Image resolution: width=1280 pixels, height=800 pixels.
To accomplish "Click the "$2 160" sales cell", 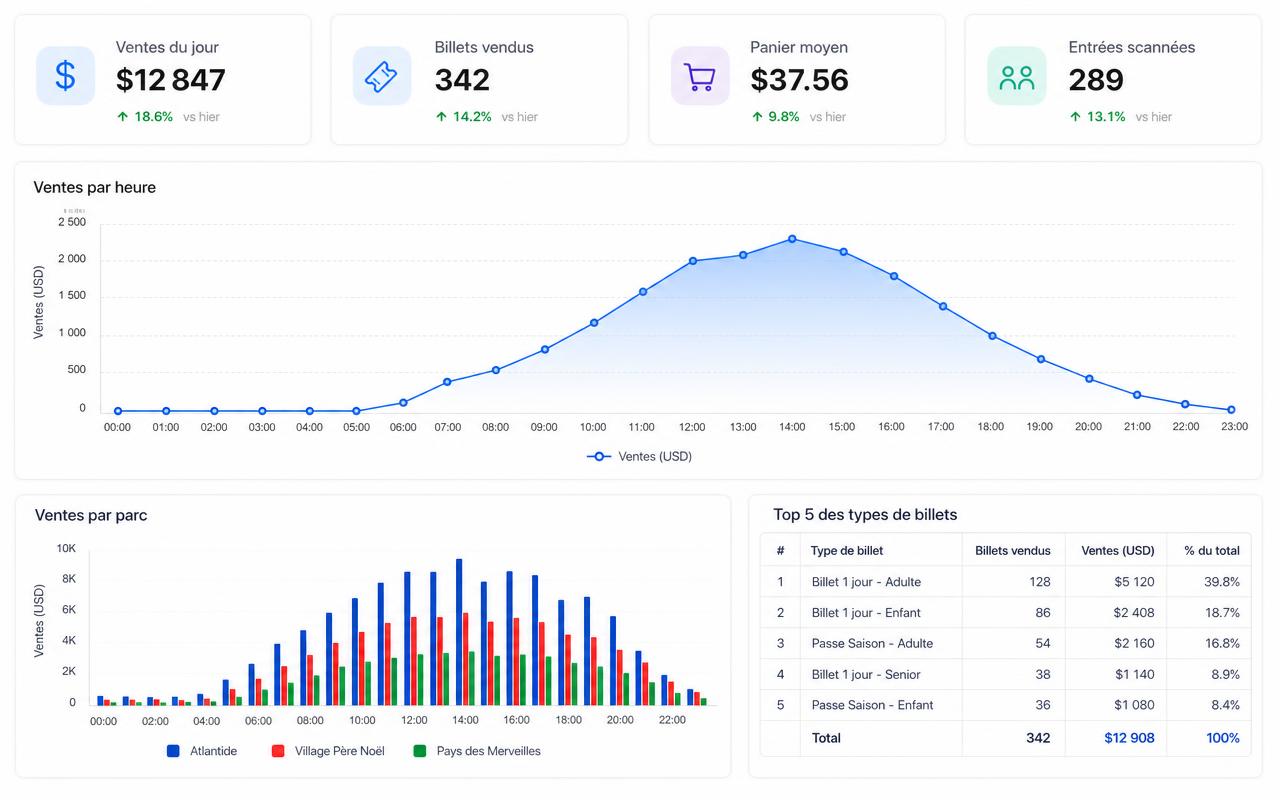I will tap(1135, 644).
